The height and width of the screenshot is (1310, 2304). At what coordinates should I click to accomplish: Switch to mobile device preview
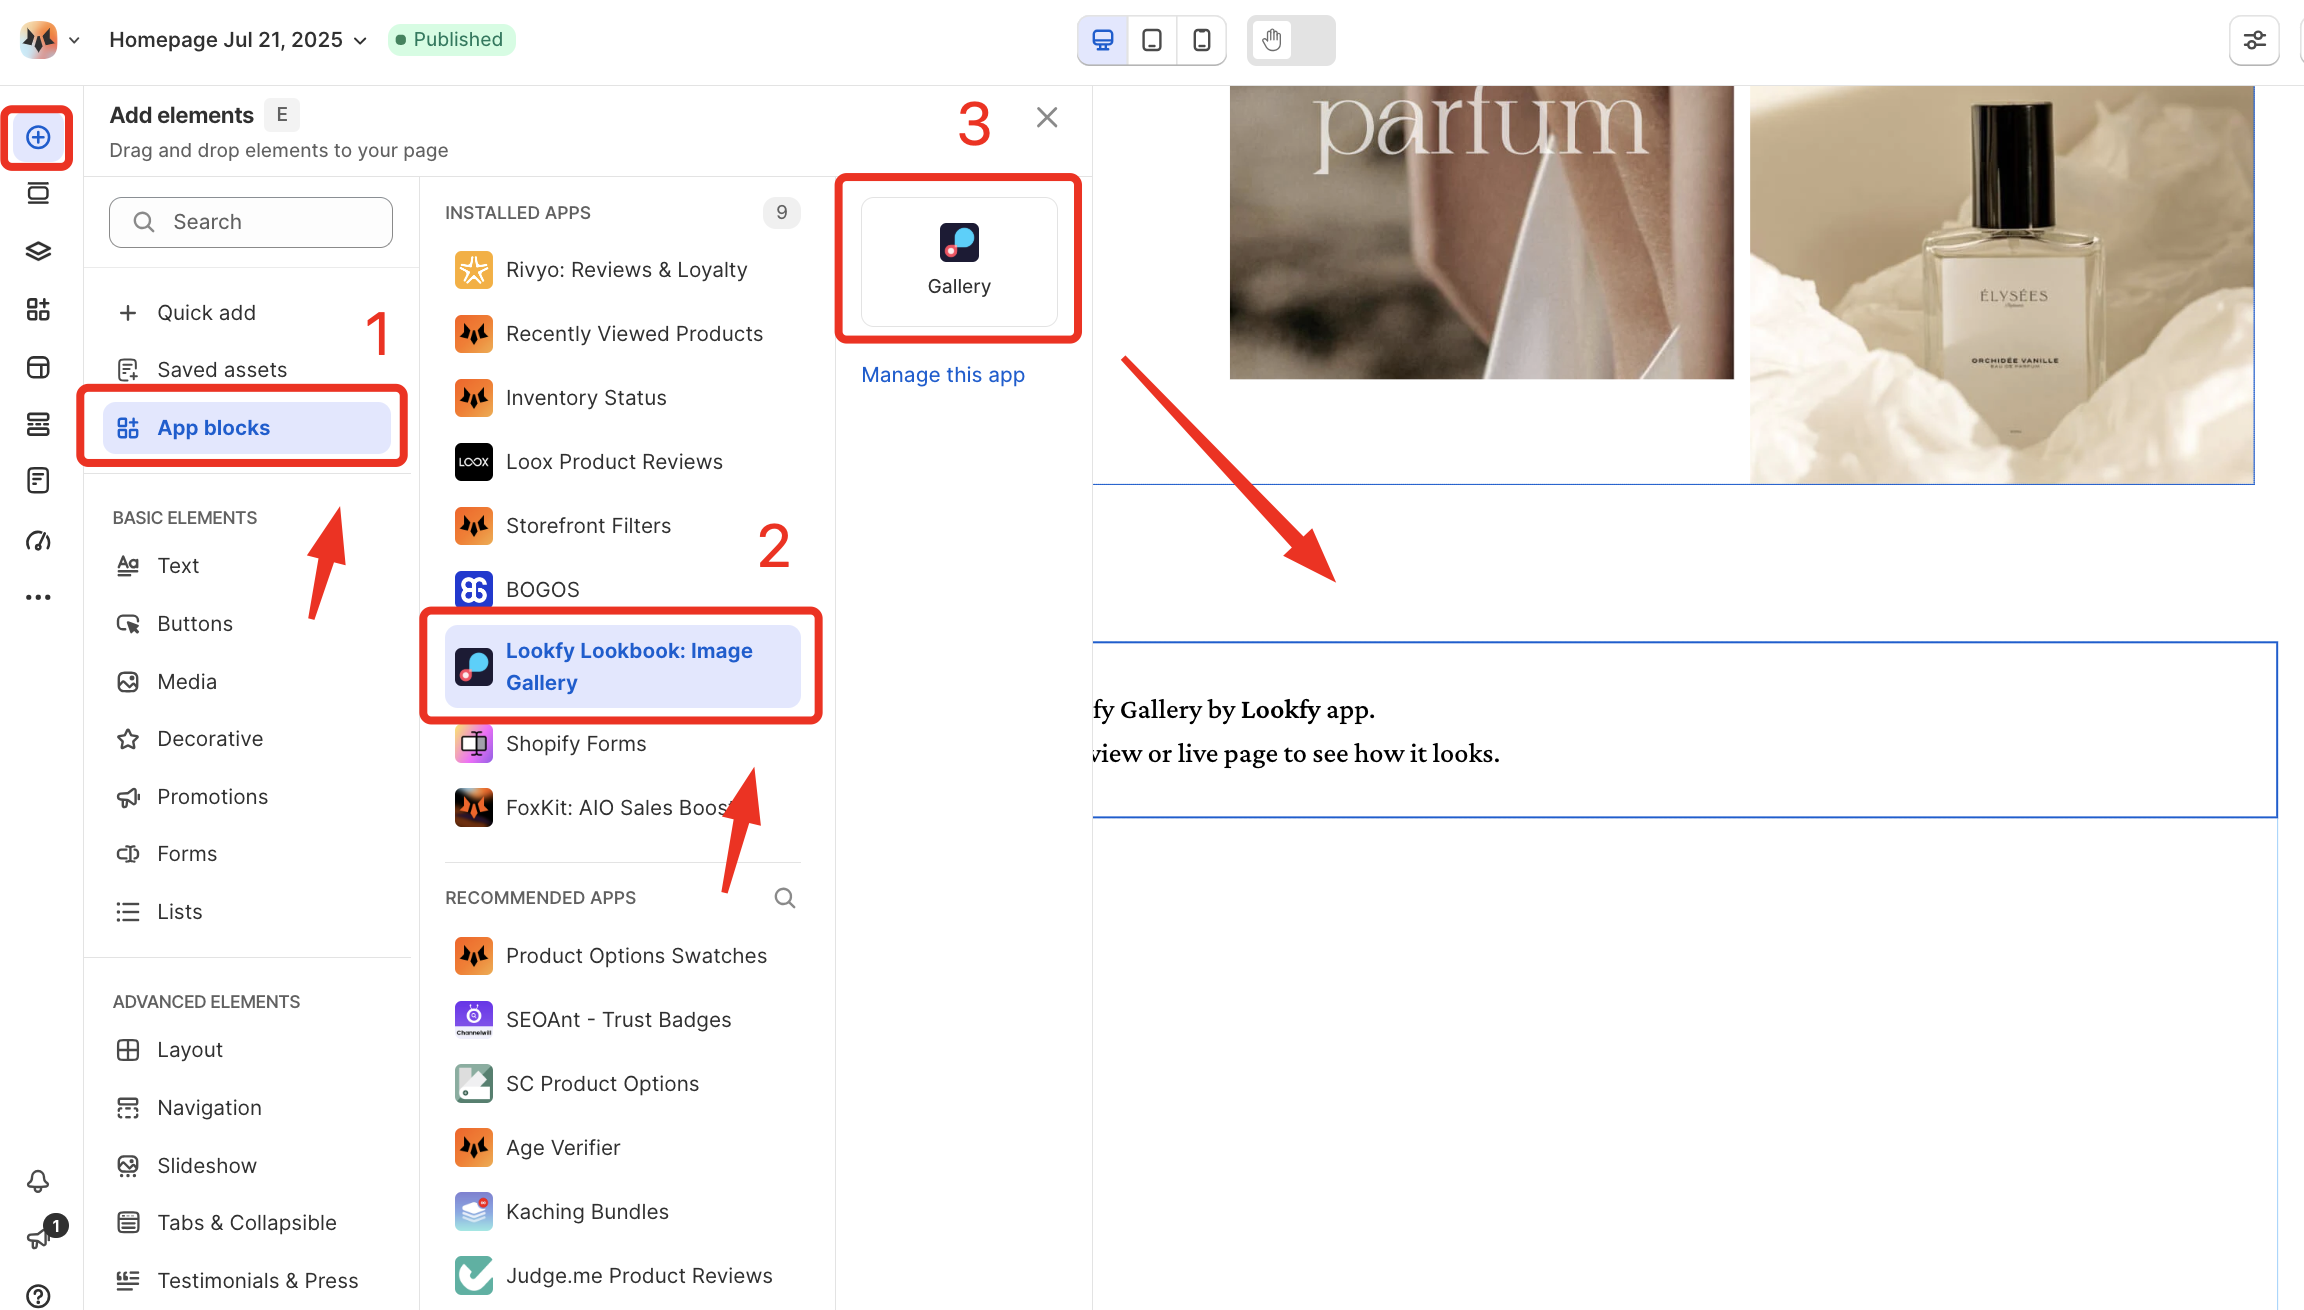pos(1202,40)
